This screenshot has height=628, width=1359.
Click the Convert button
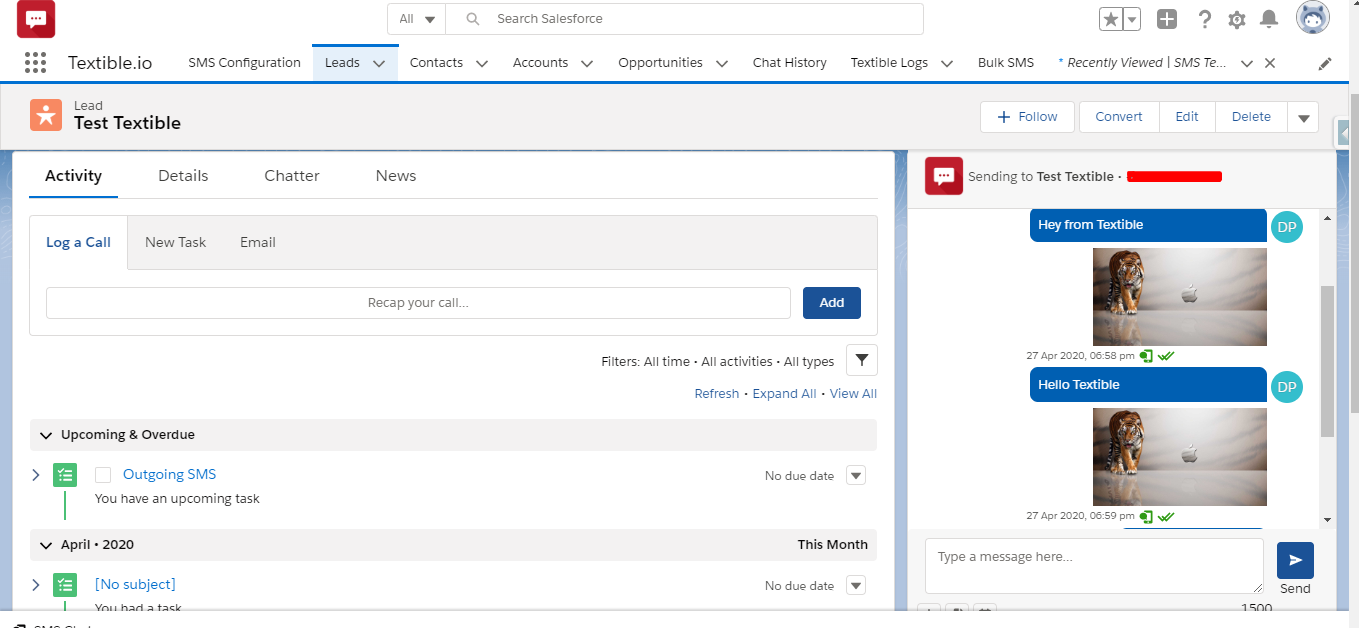click(x=1119, y=117)
